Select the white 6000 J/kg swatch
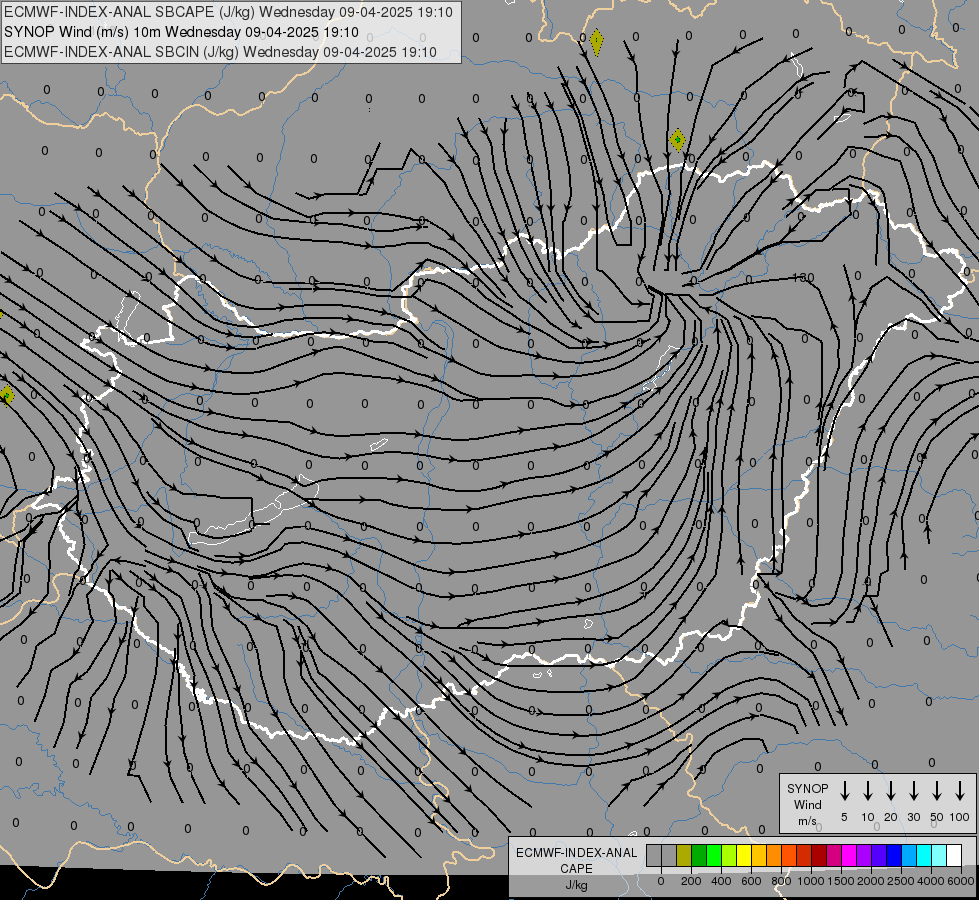Screen dimensions: 979x900 tap(954, 856)
